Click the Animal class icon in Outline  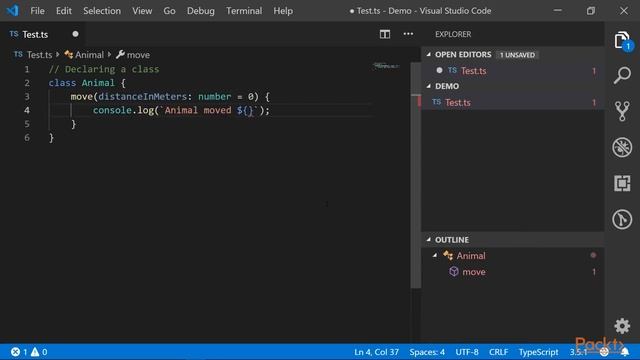click(448, 256)
